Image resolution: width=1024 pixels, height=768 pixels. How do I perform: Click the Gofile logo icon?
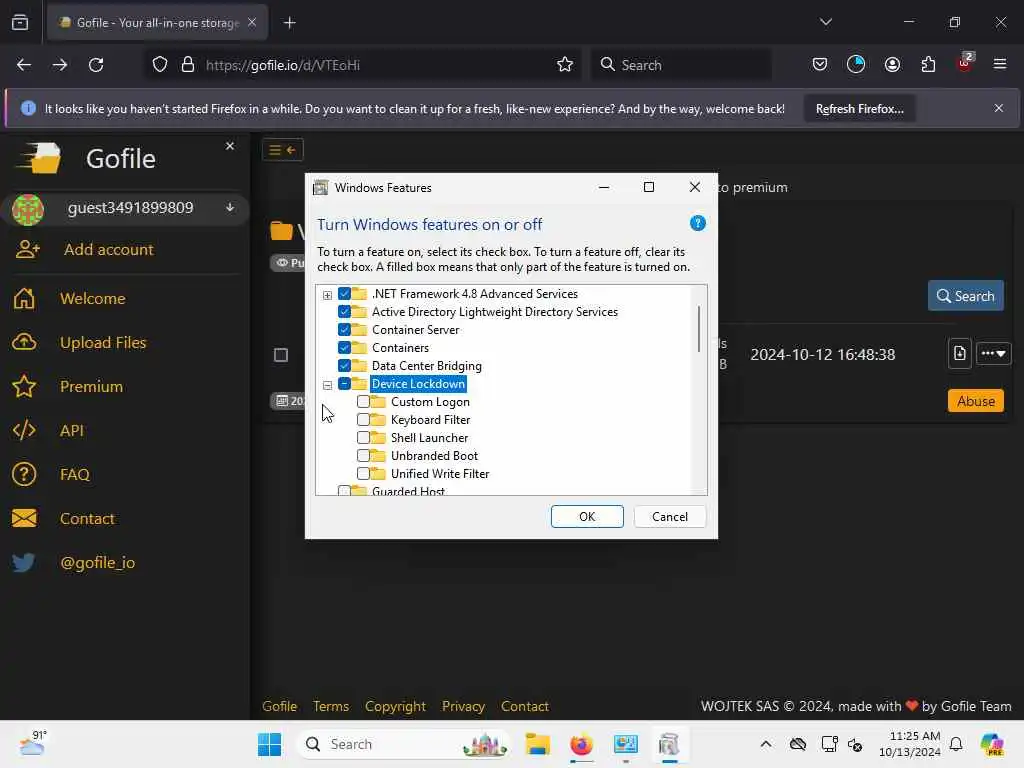coord(40,158)
